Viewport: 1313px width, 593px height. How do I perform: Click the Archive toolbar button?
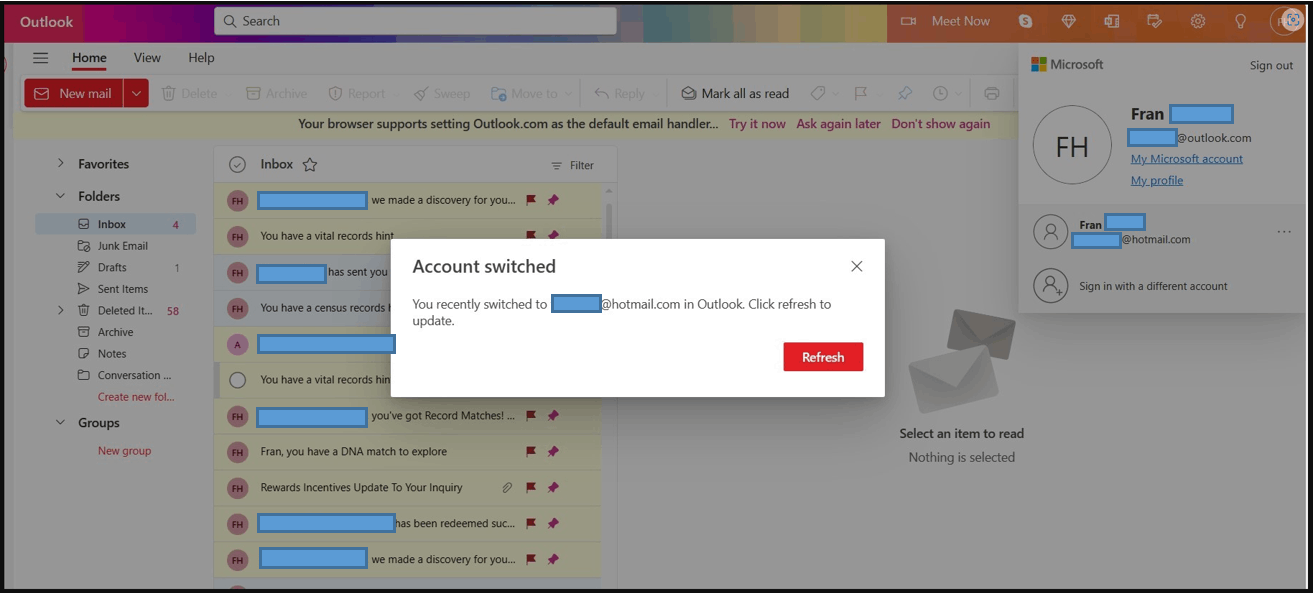pos(277,93)
